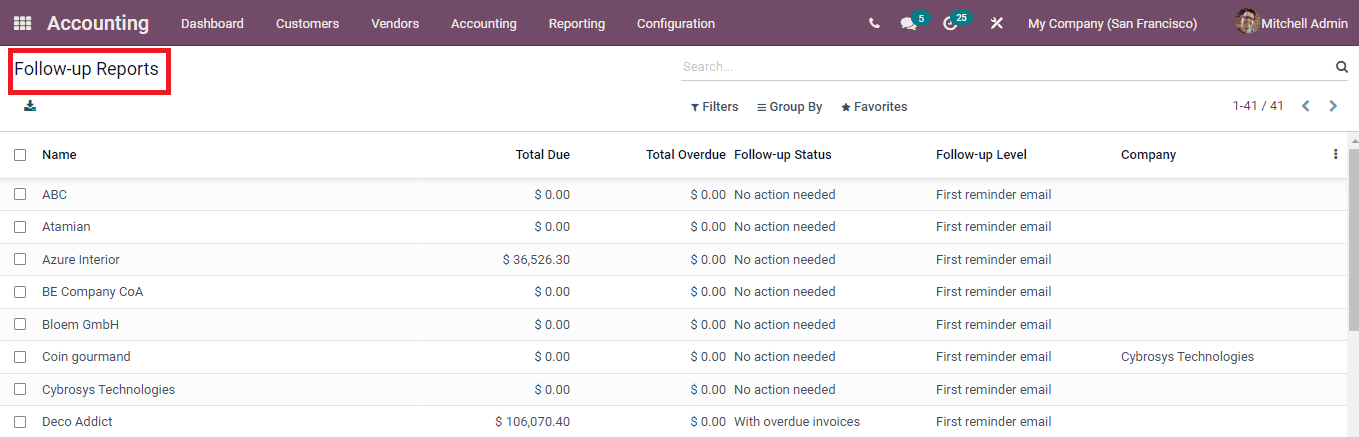Open the activities clock icon
The width and height of the screenshot is (1359, 437).
pos(950,23)
